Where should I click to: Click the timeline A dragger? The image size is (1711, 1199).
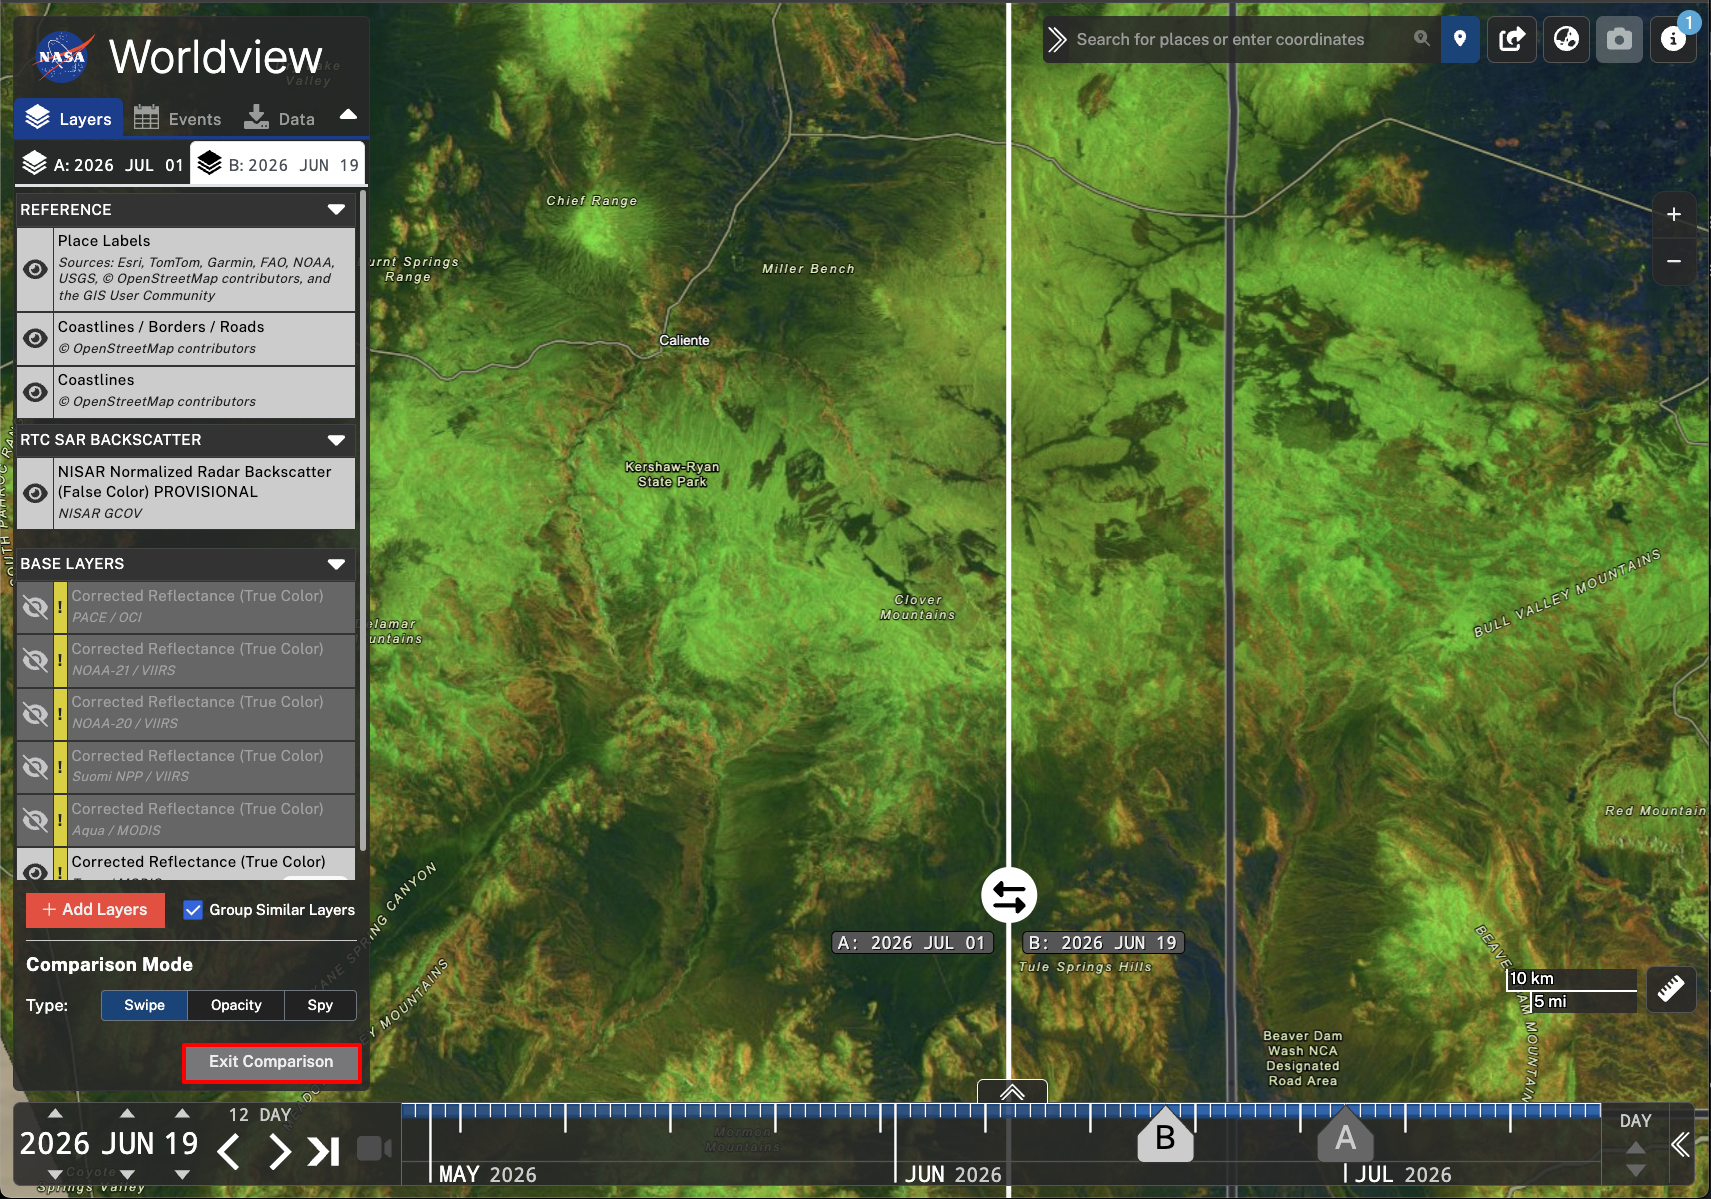click(1345, 1135)
